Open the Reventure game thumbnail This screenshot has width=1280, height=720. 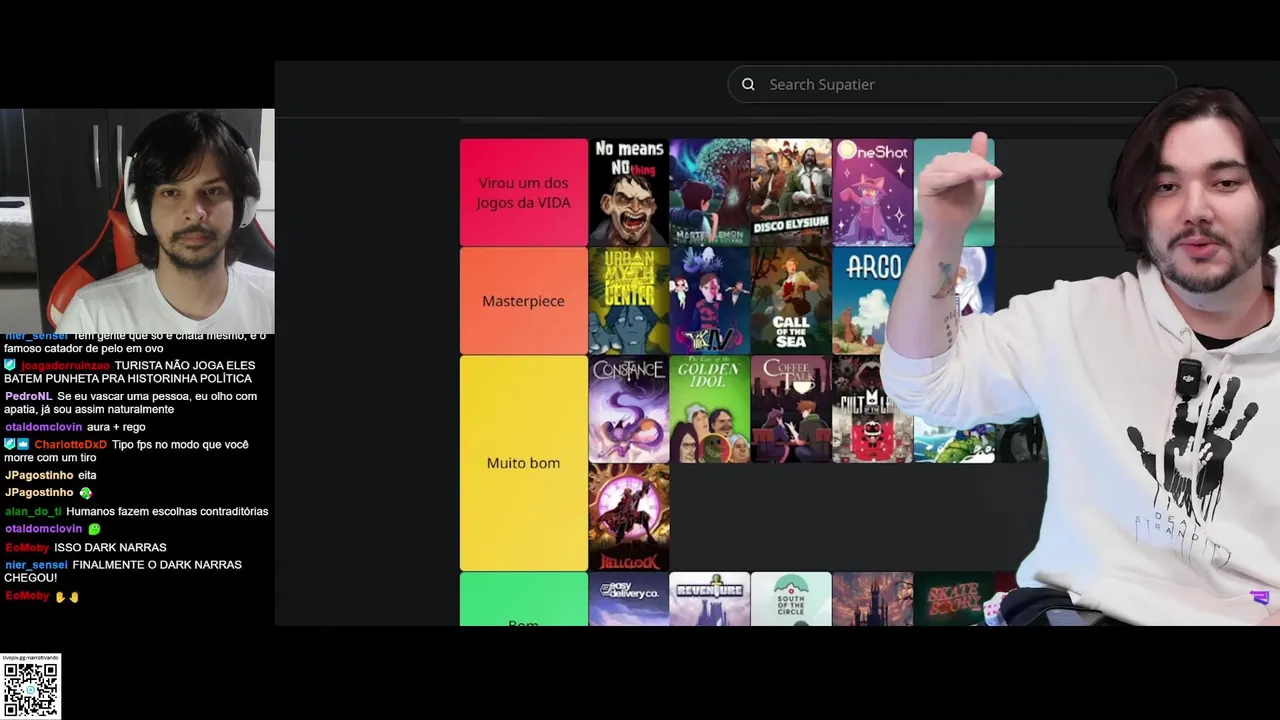pyautogui.click(x=710, y=599)
